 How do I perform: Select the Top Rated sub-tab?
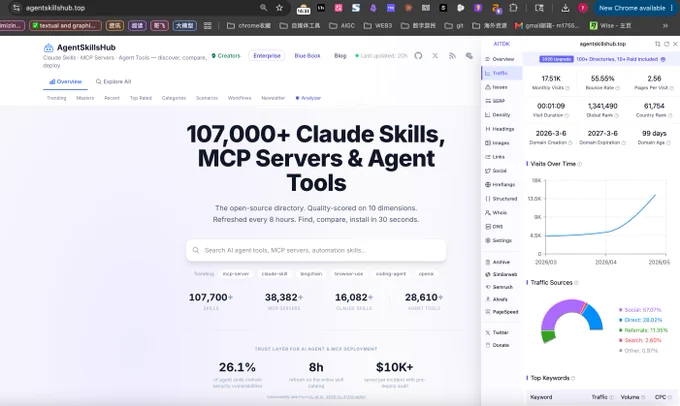tap(141, 98)
